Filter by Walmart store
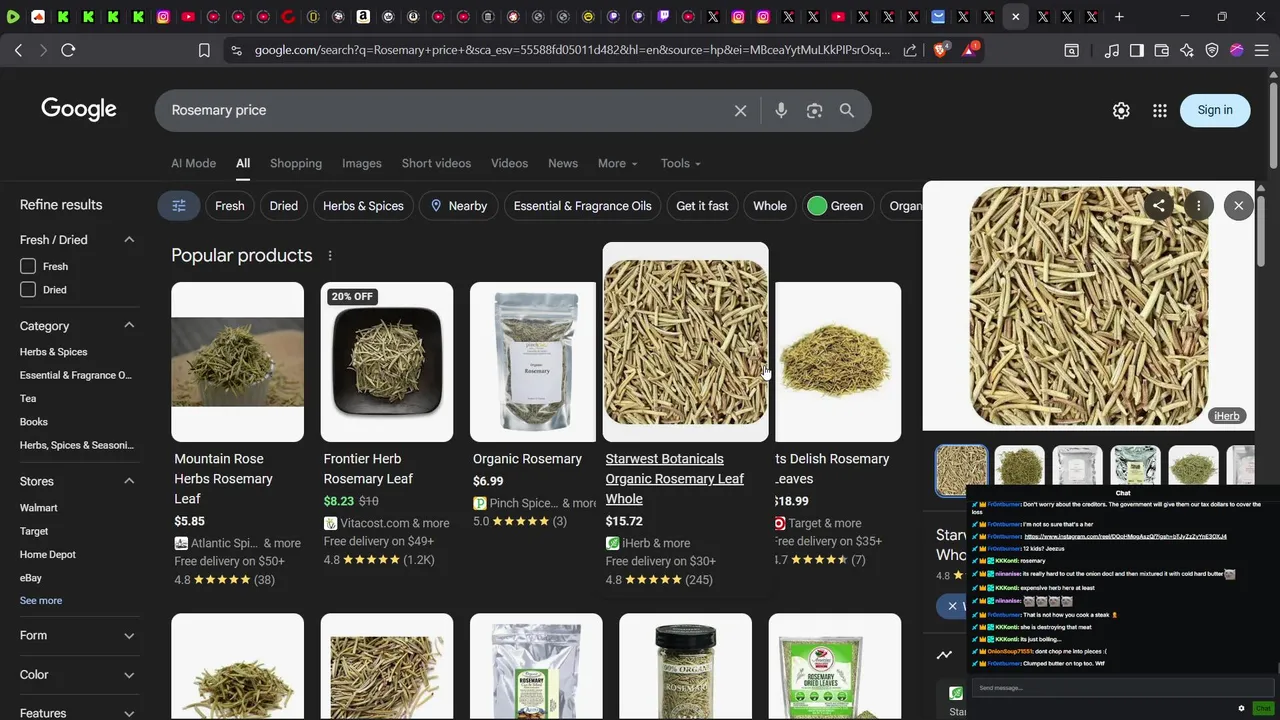The image size is (1280, 720). click(x=39, y=508)
